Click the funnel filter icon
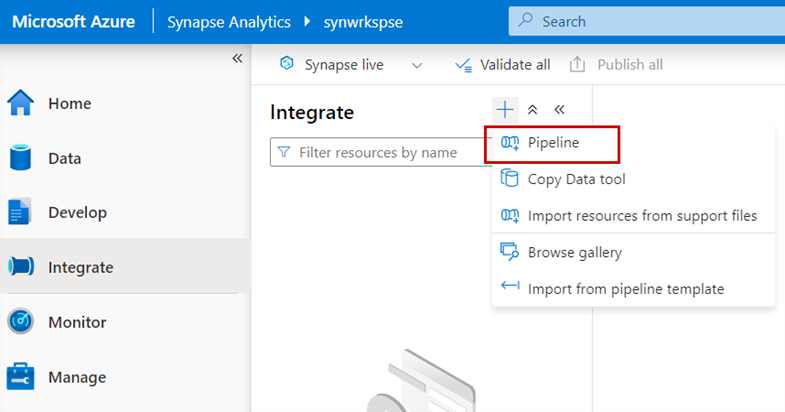785x412 pixels. 284,152
